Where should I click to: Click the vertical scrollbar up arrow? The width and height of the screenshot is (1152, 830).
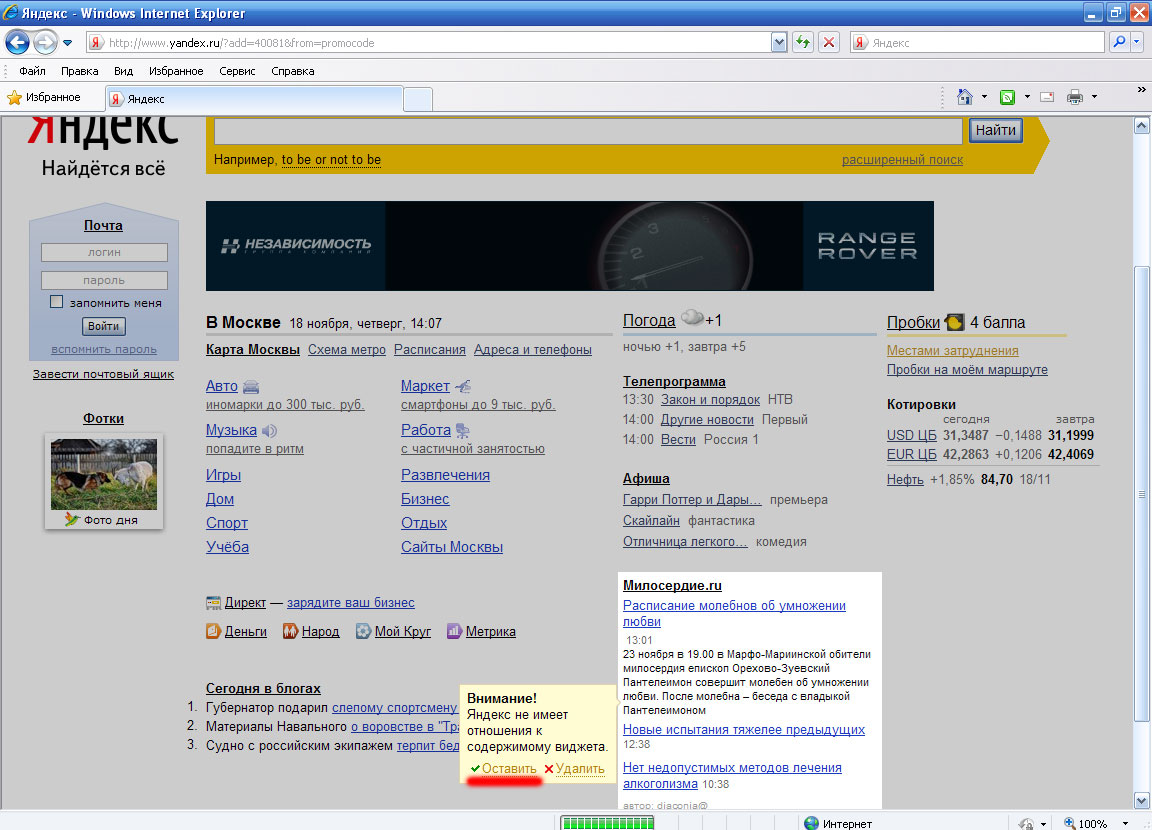(1142, 126)
